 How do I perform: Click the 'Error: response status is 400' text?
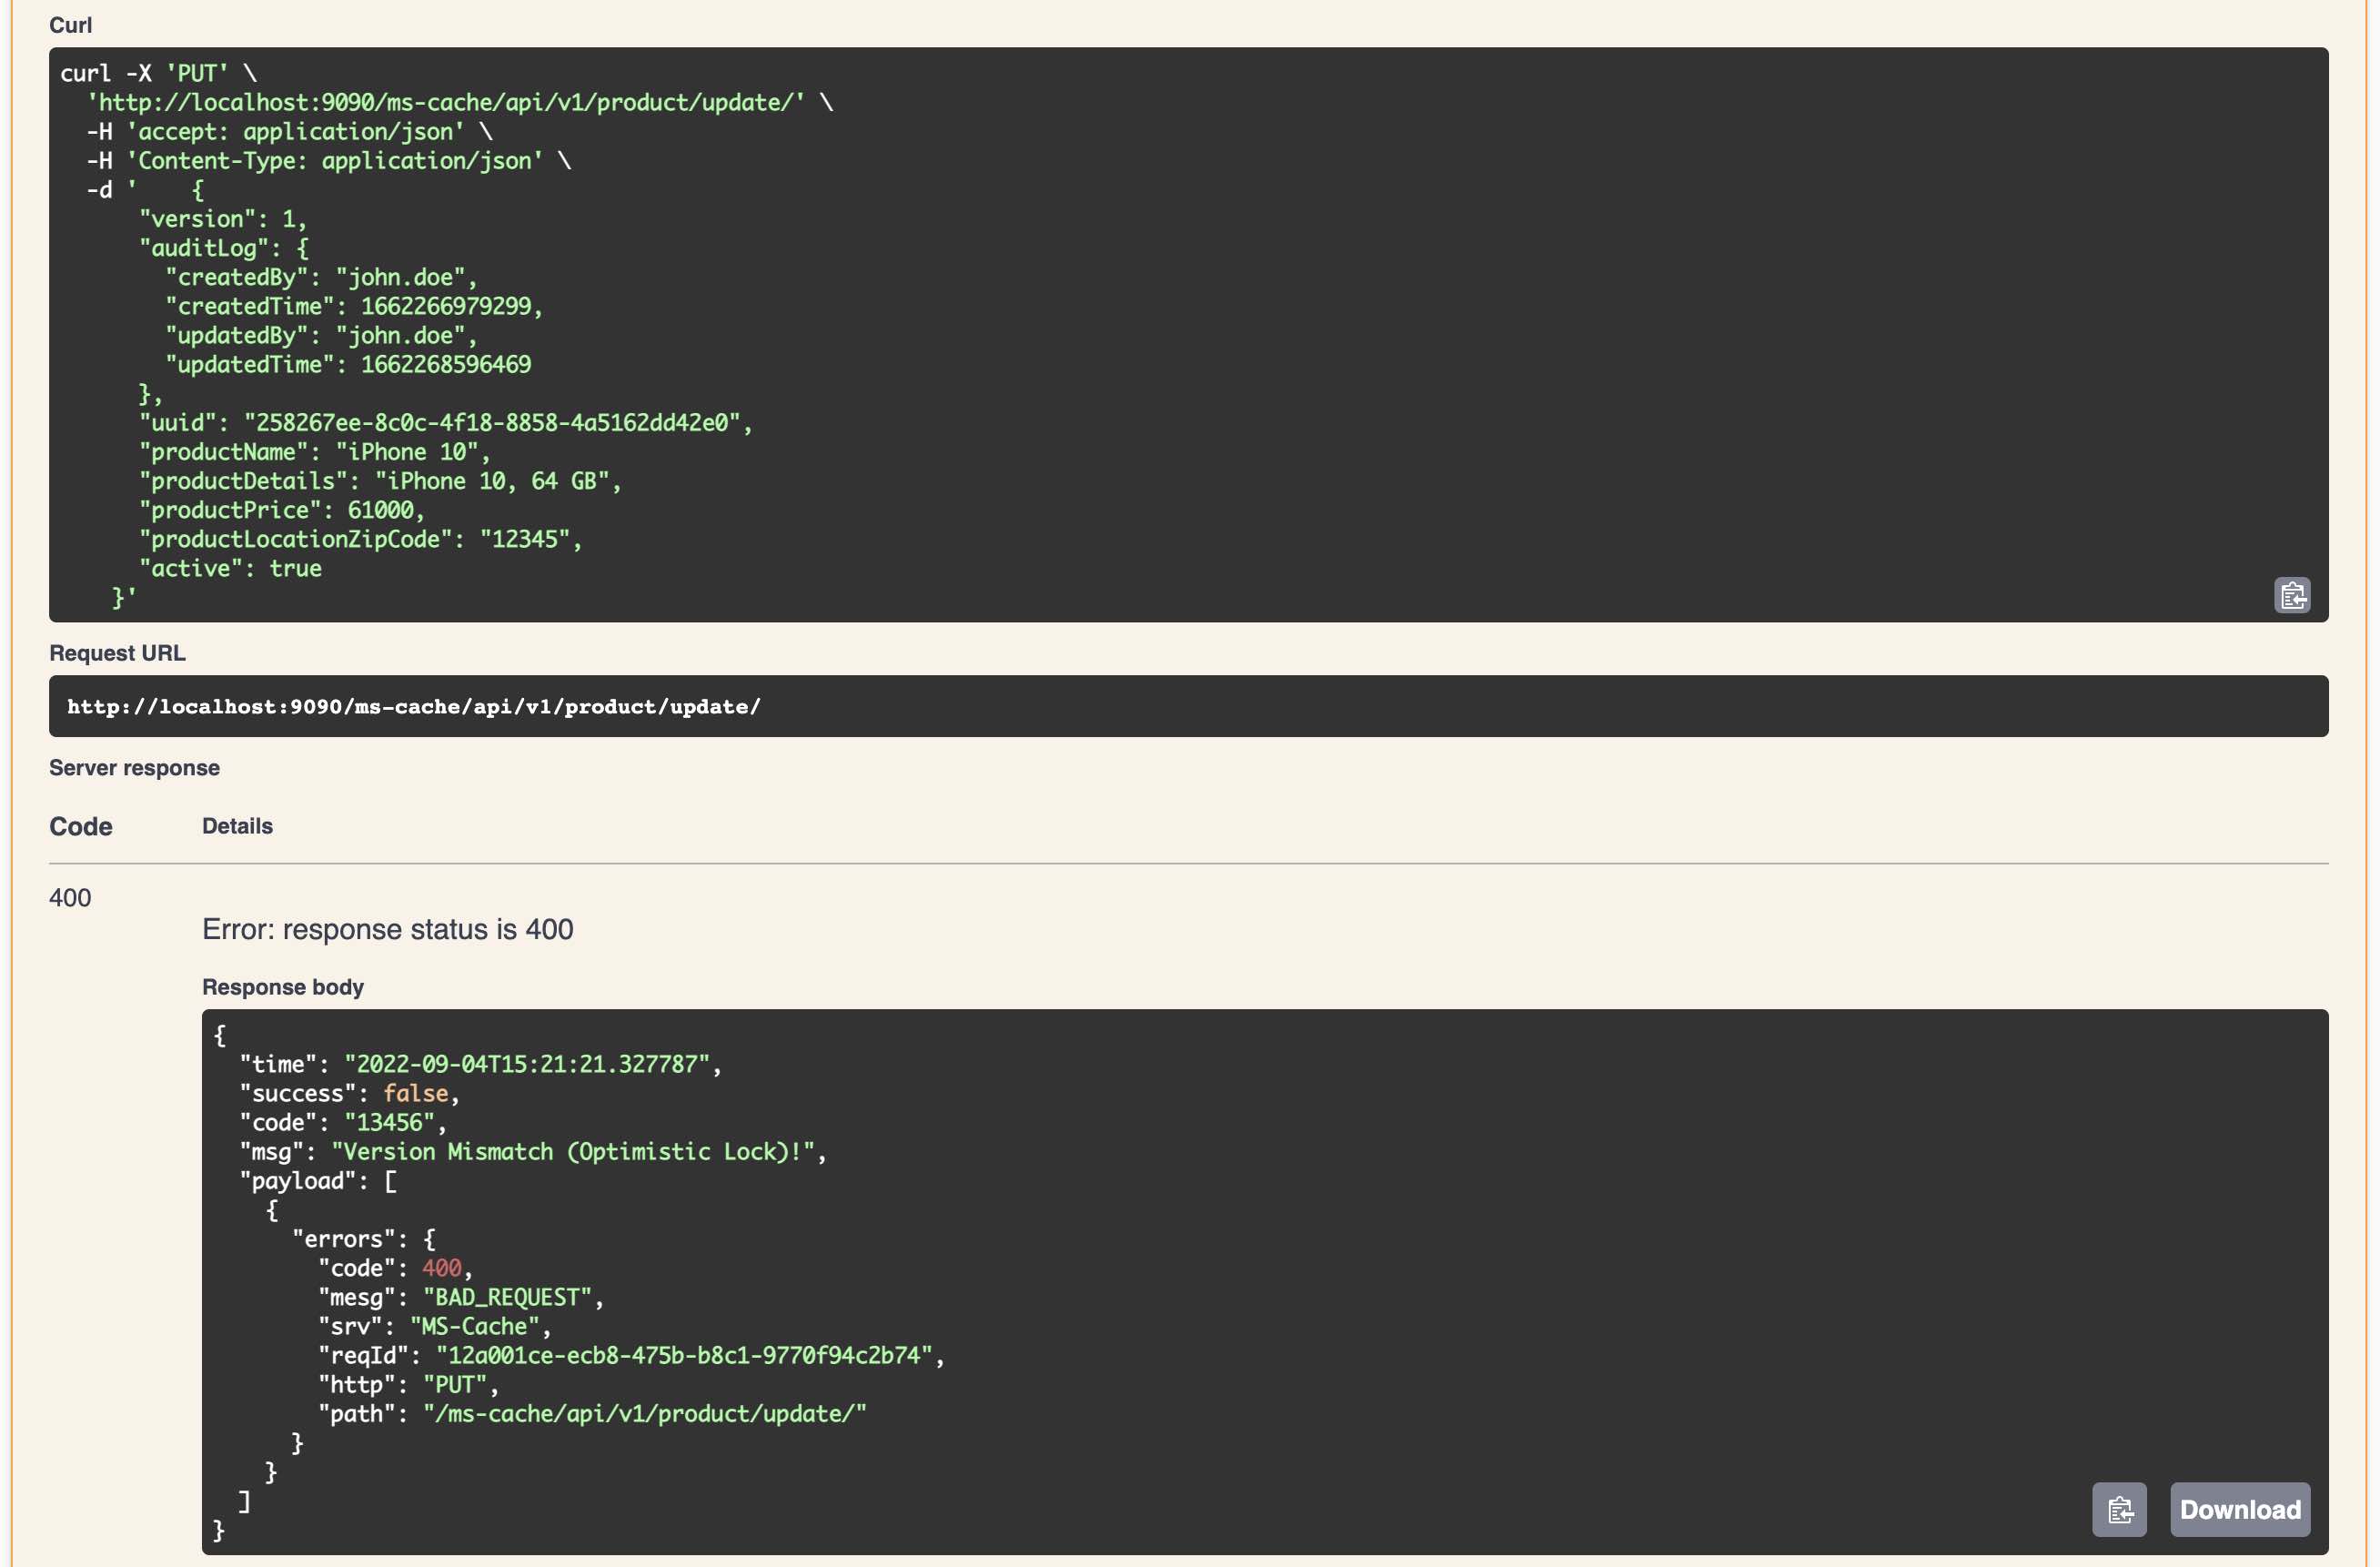387,930
